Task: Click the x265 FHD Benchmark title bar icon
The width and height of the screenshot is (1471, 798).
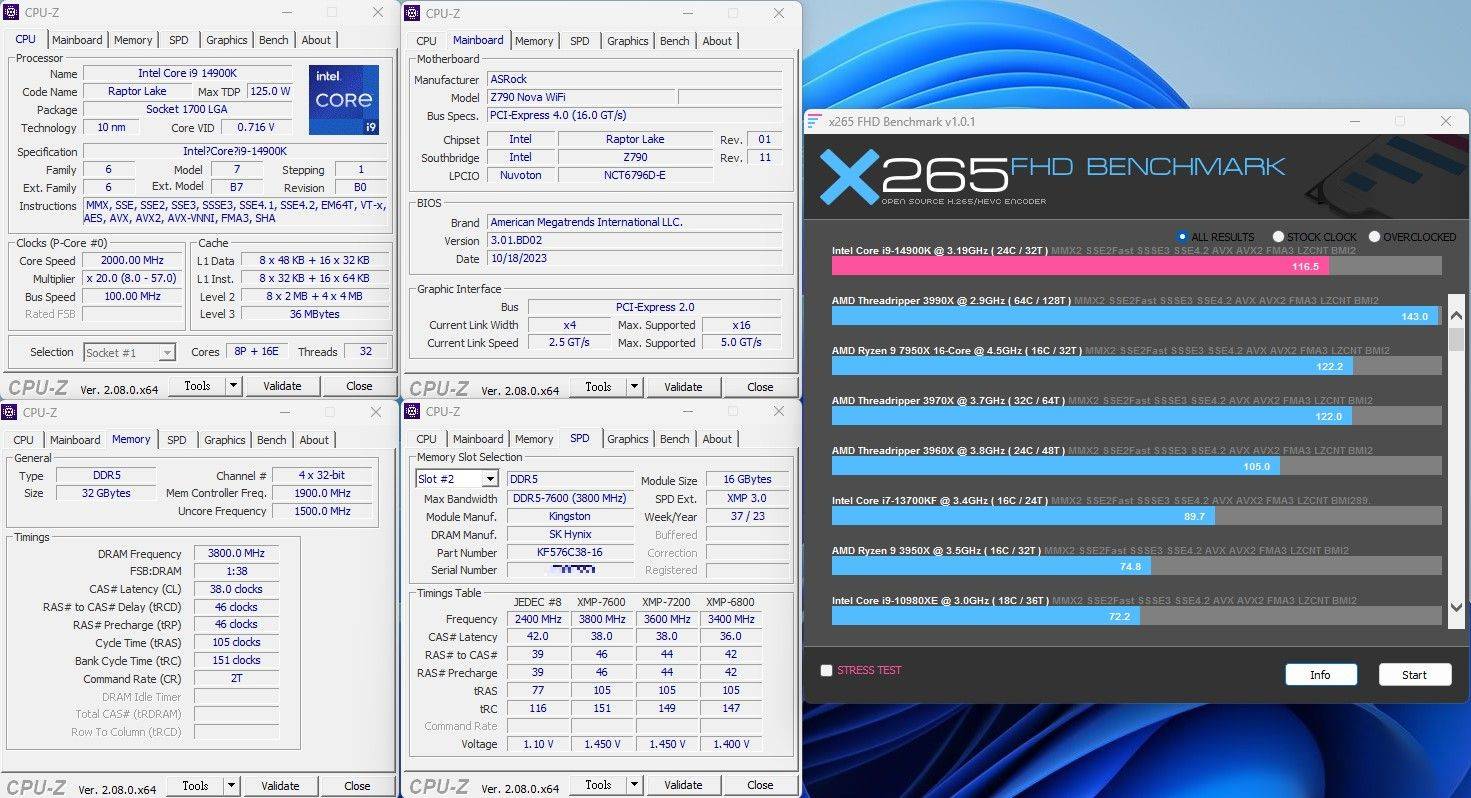Action: click(x=815, y=122)
